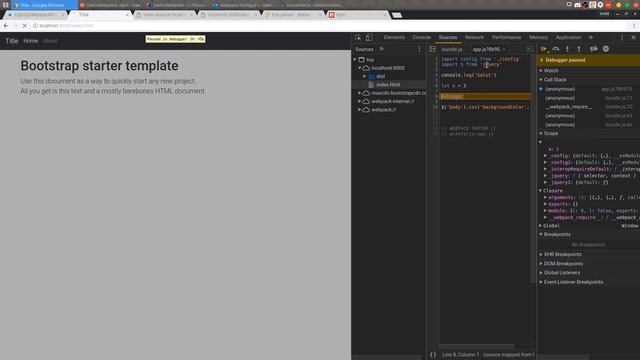Expand the webpack:// node

click(x=360, y=110)
